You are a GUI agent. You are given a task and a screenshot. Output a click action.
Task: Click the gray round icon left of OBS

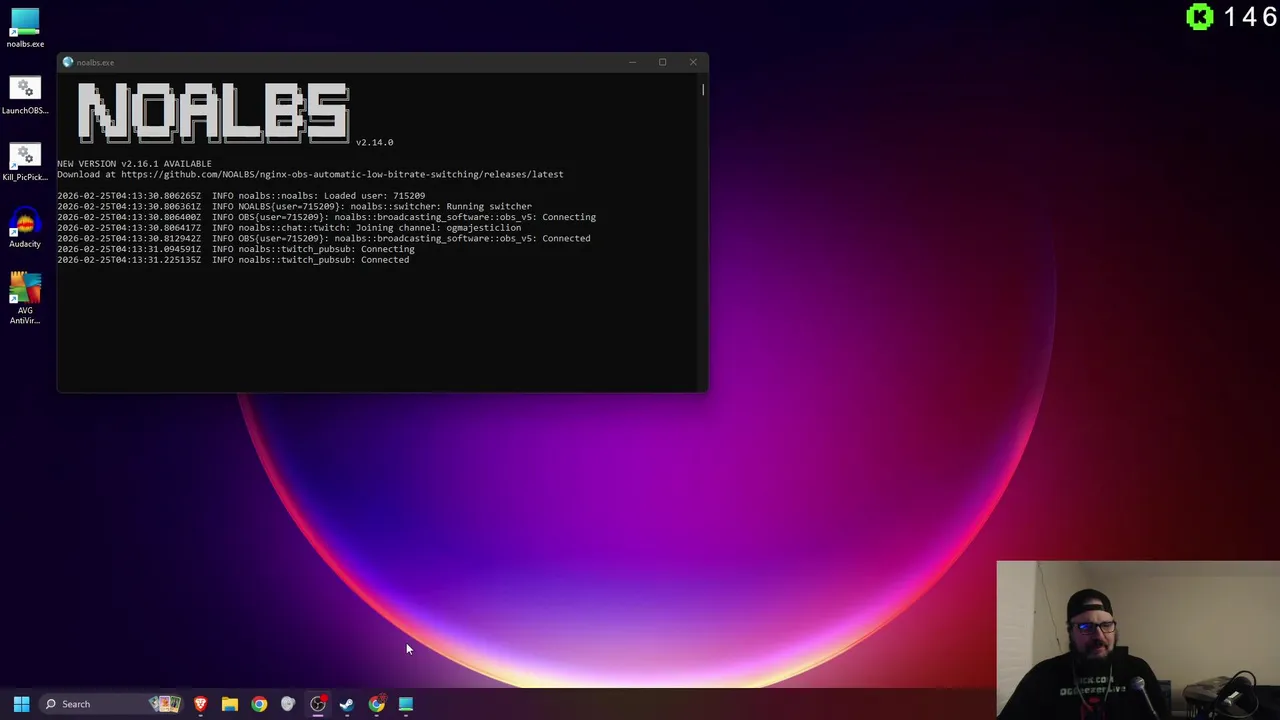(x=288, y=704)
